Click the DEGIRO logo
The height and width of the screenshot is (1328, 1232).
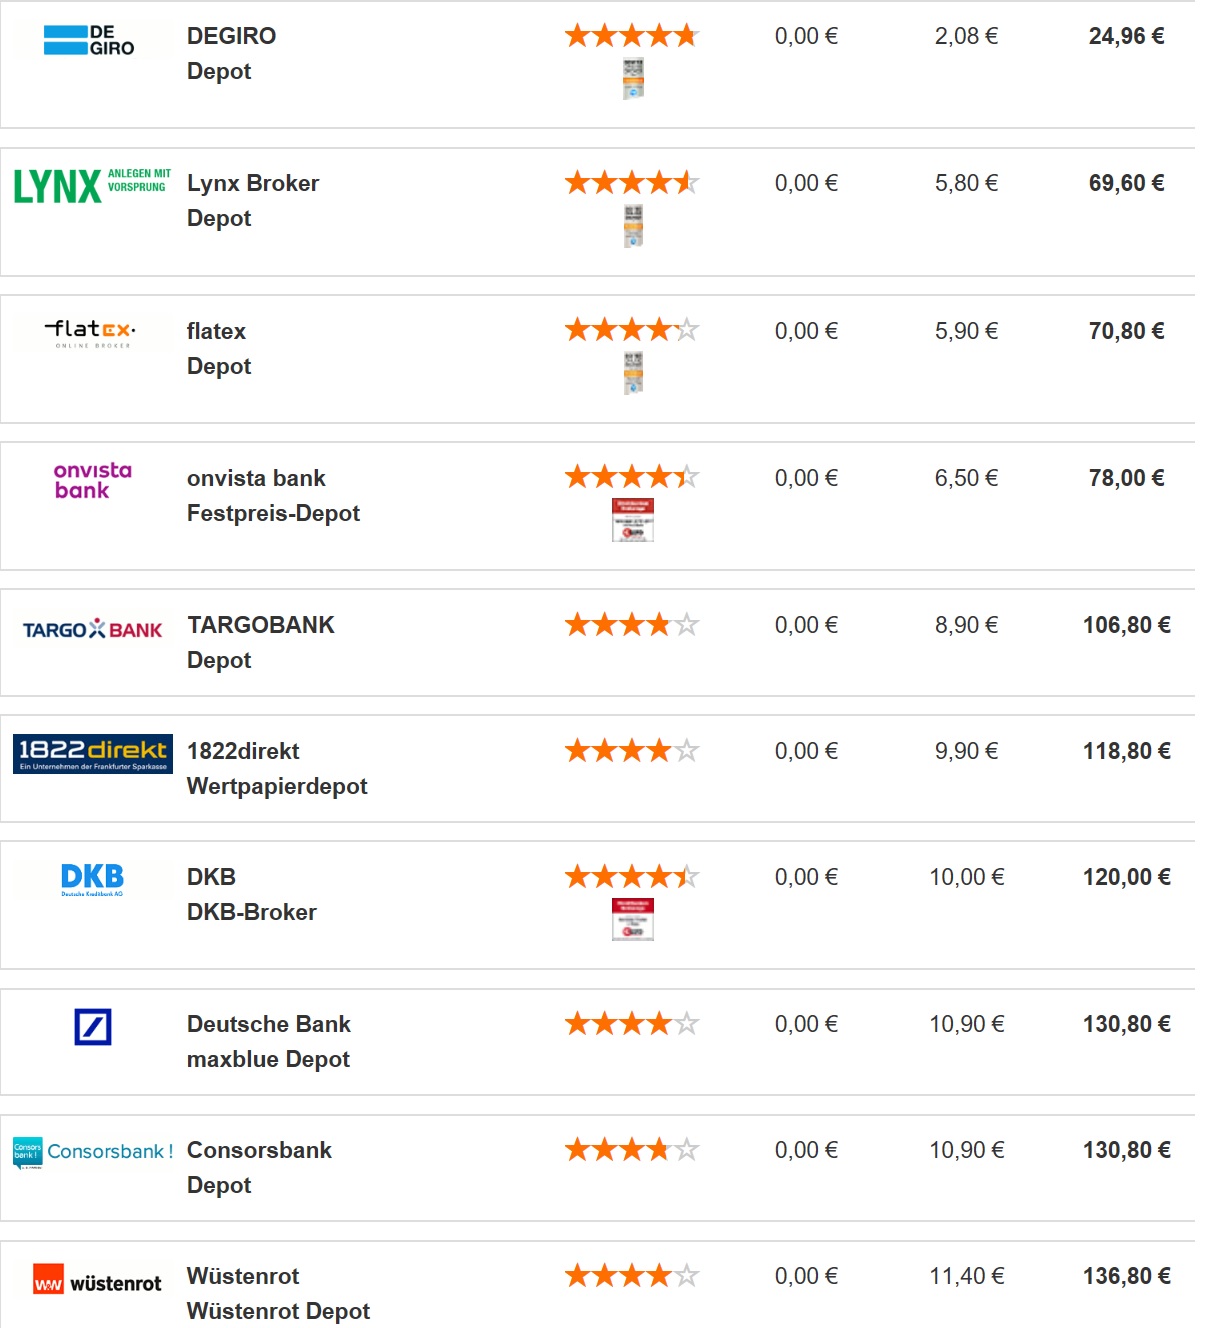pyautogui.click(x=90, y=40)
